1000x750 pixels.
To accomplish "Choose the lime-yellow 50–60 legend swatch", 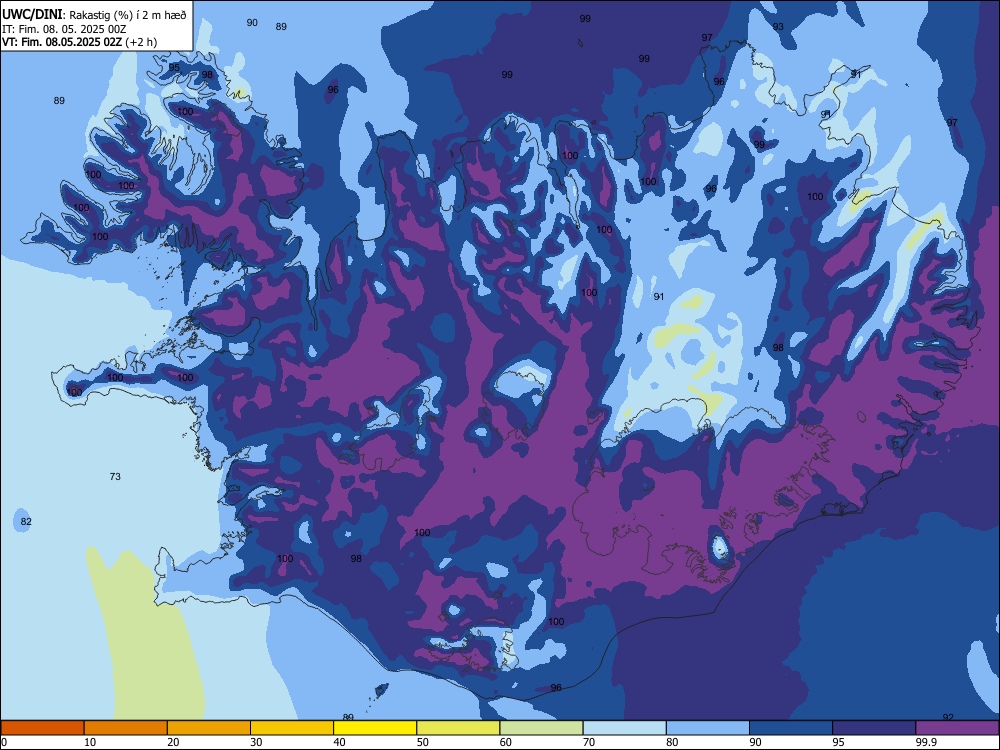I will (458, 728).
